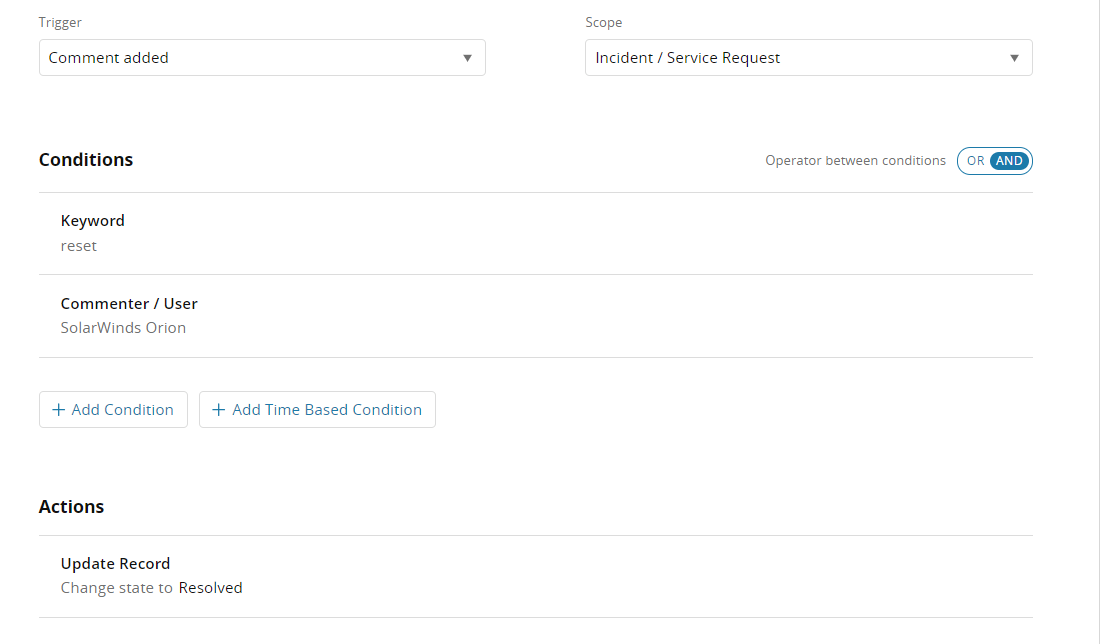Click the SolarWinds Orion commenter value

pos(123,328)
